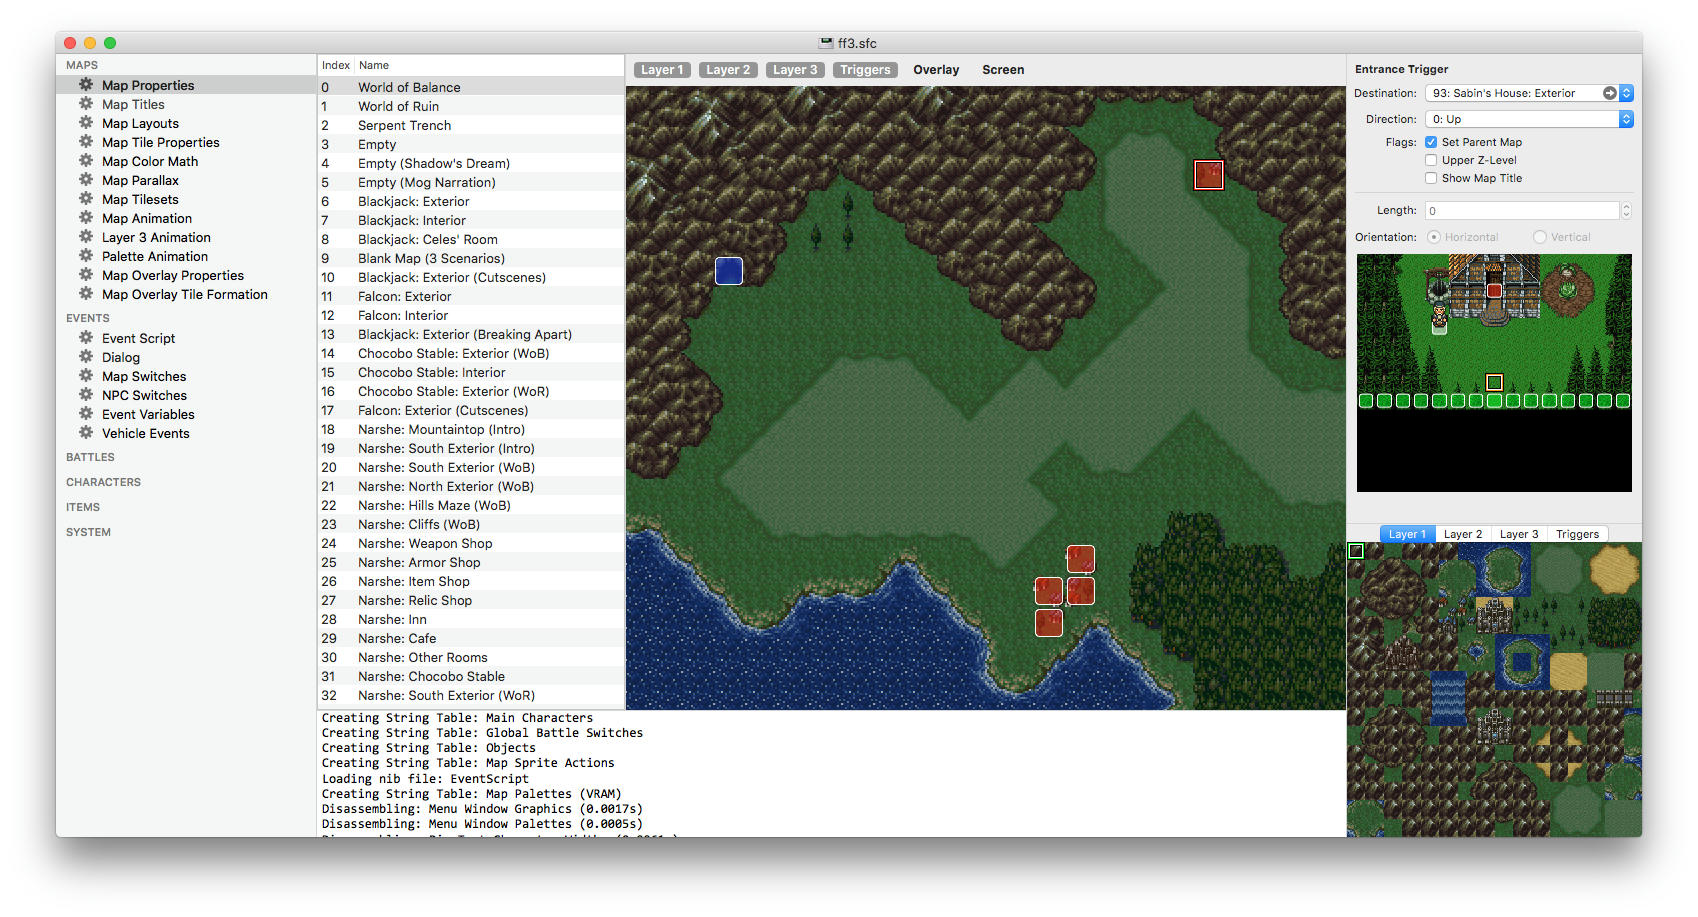The height and width of the screenshot is (917, 1698).
Task: Open the Direction dropdown
Action: (1626, 119)
